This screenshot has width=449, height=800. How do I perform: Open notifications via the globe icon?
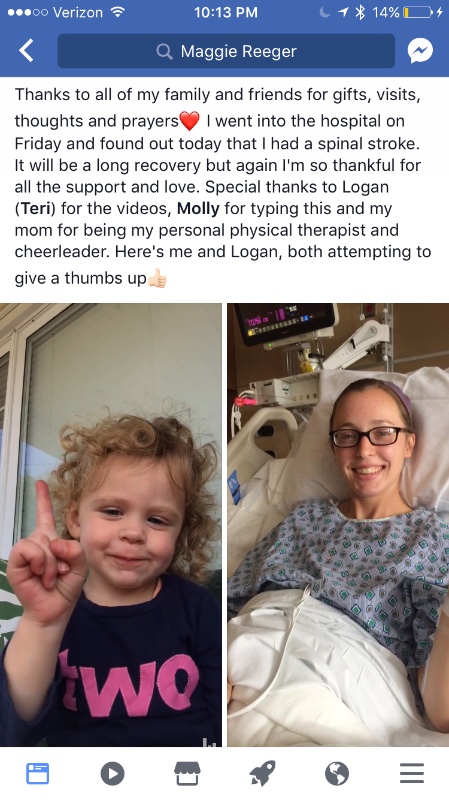[337, 773]
